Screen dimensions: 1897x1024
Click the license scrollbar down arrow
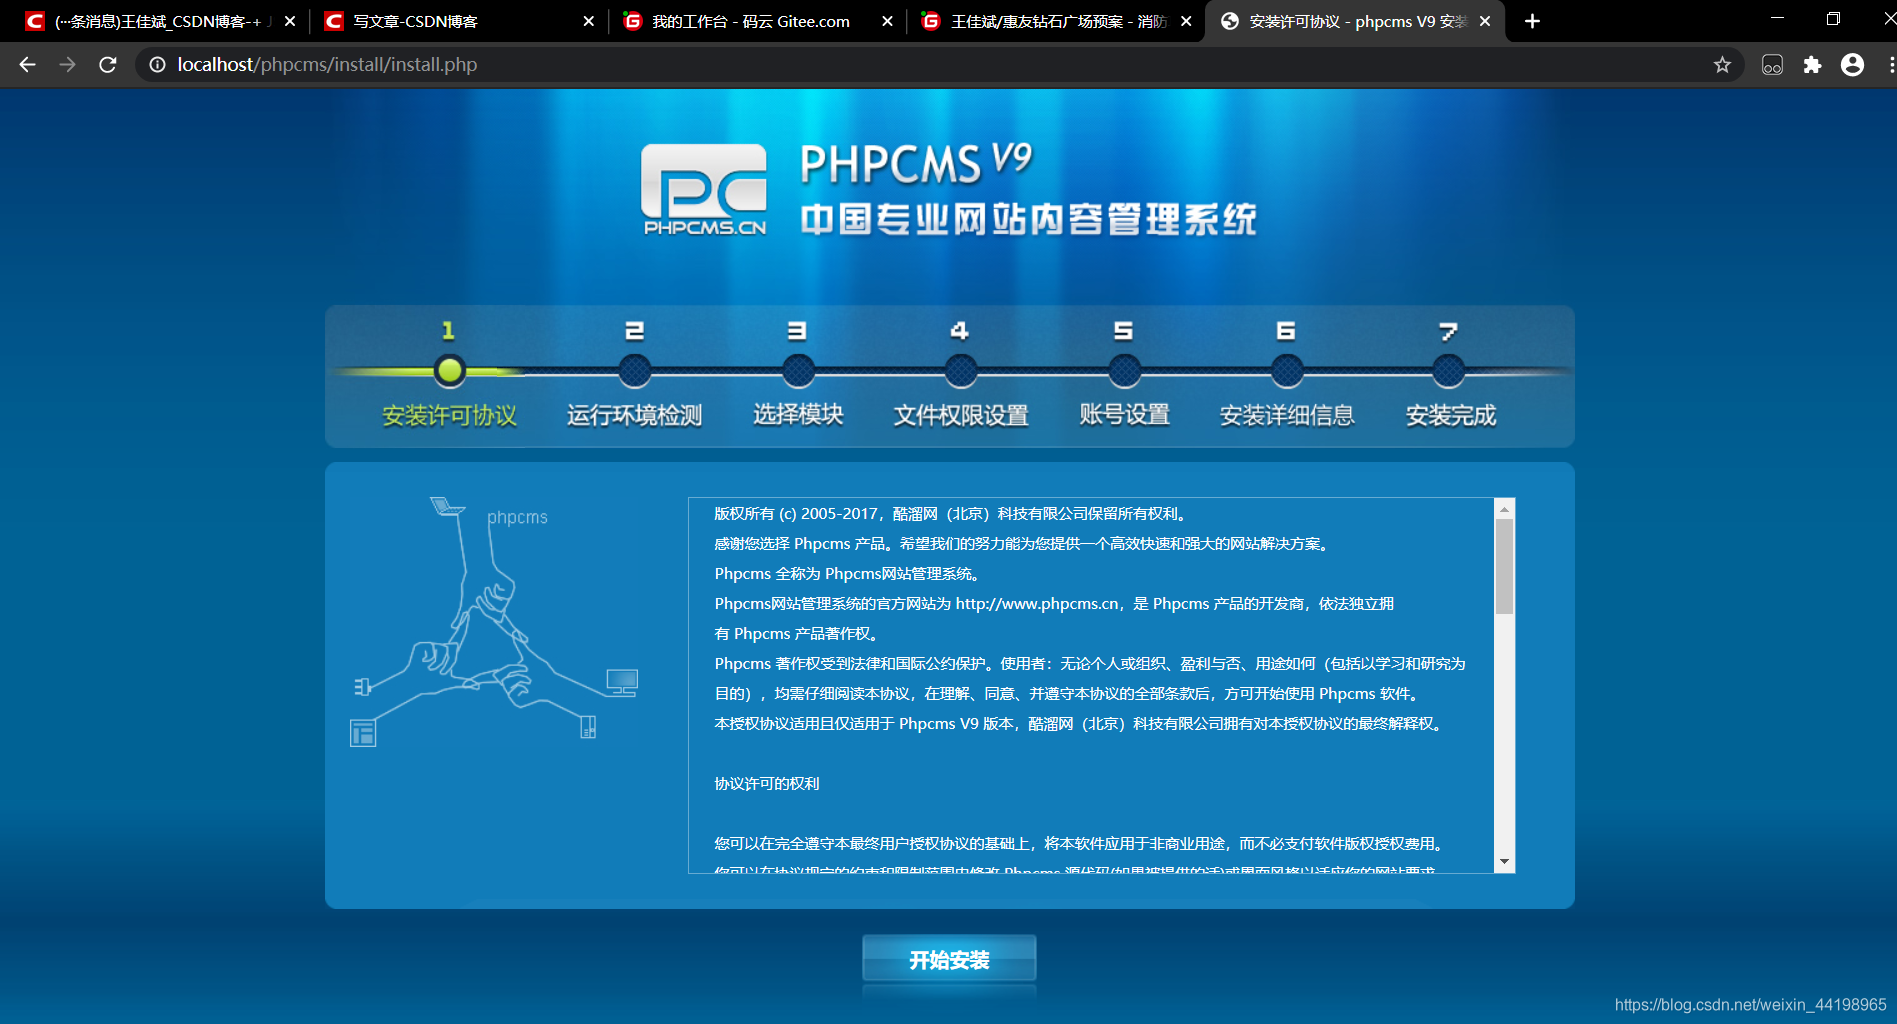pos(1504,862)
